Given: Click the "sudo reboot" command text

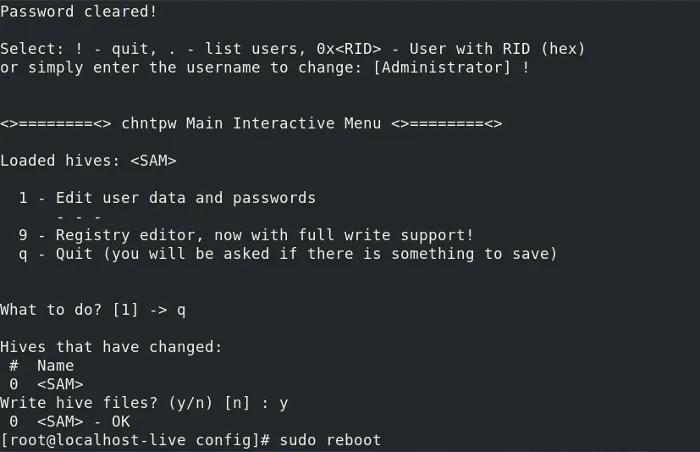Looking at the screenshot, I should tap(330, 441).
